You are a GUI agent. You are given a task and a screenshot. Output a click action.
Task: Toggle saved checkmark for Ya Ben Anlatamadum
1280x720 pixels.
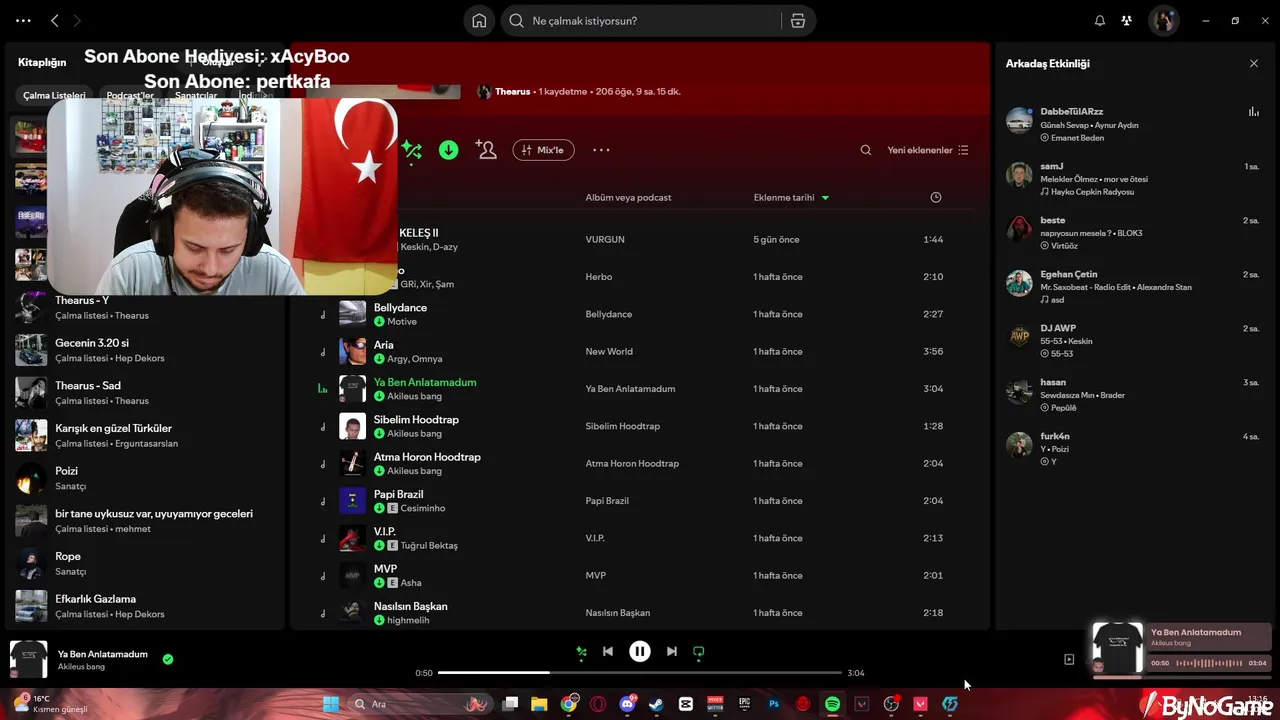(x=168, y=659)
